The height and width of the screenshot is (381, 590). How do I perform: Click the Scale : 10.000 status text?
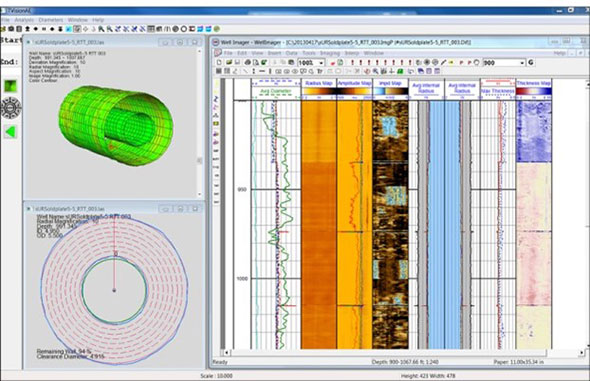pyautogui.click(x=216, y=376)
